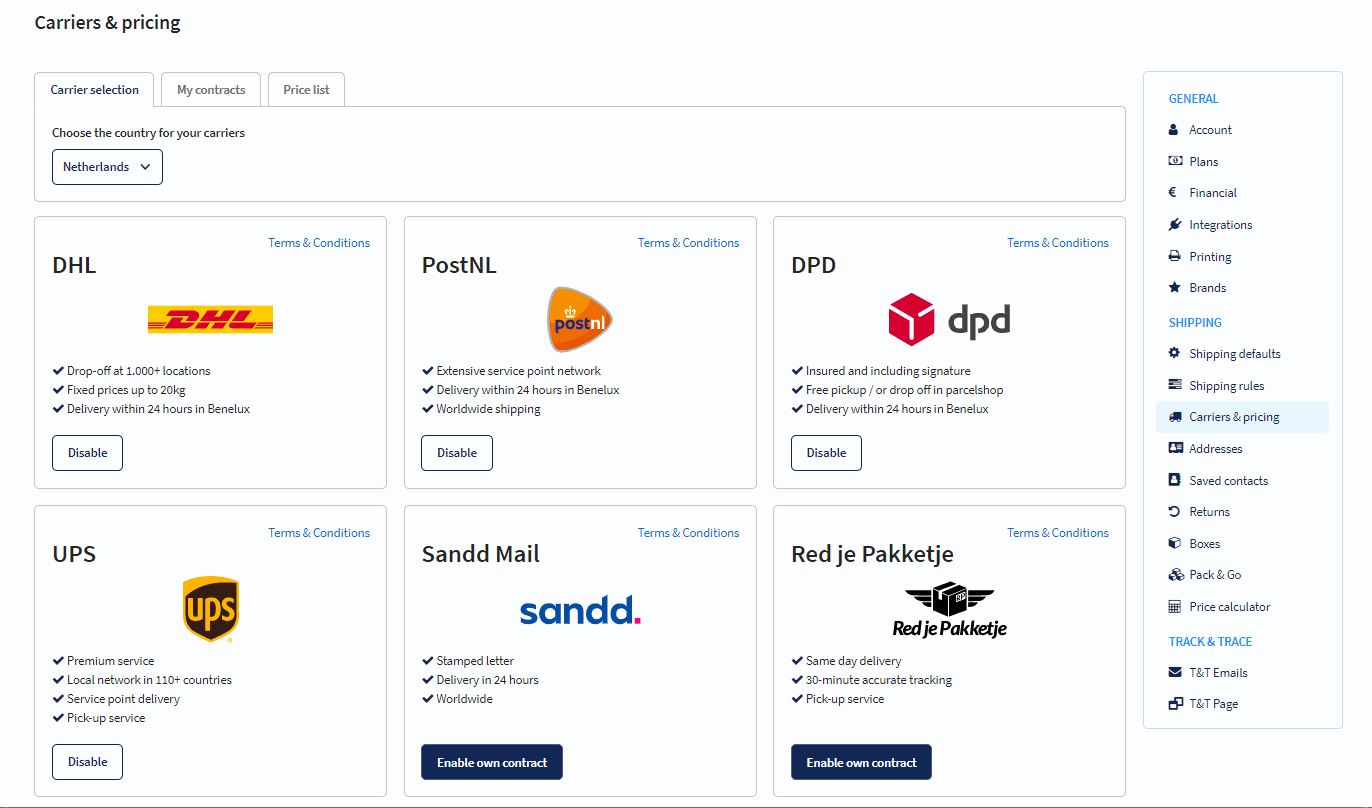Switch to the Carrier selection tab

(x=94, y=90)
